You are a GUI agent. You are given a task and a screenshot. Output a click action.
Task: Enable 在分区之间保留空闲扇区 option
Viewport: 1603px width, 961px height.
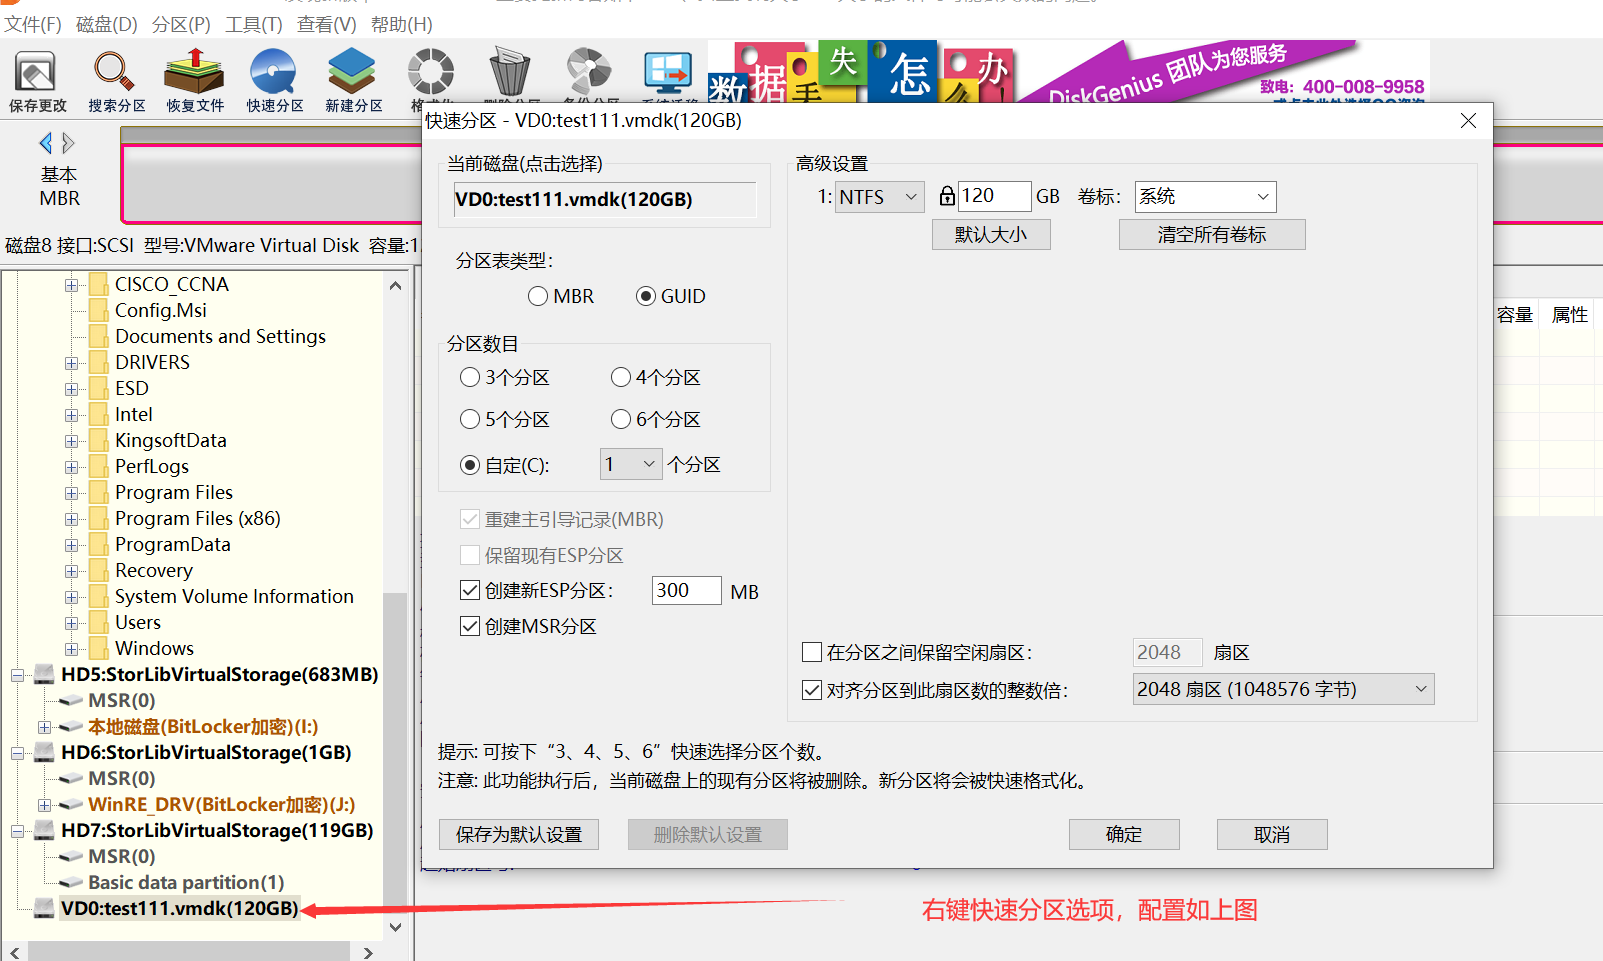pos(812,652)
